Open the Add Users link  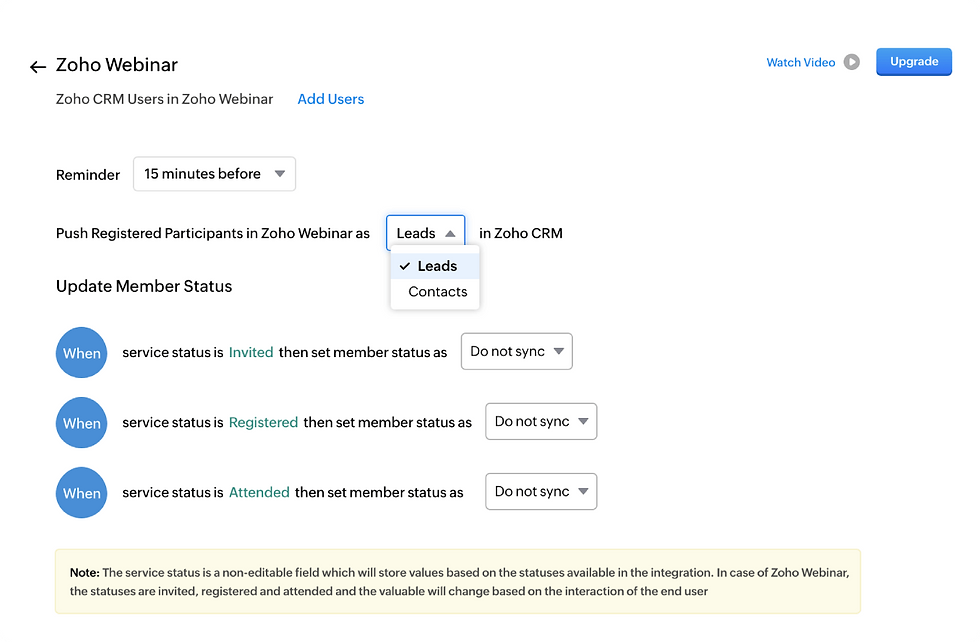coord(331,99)
